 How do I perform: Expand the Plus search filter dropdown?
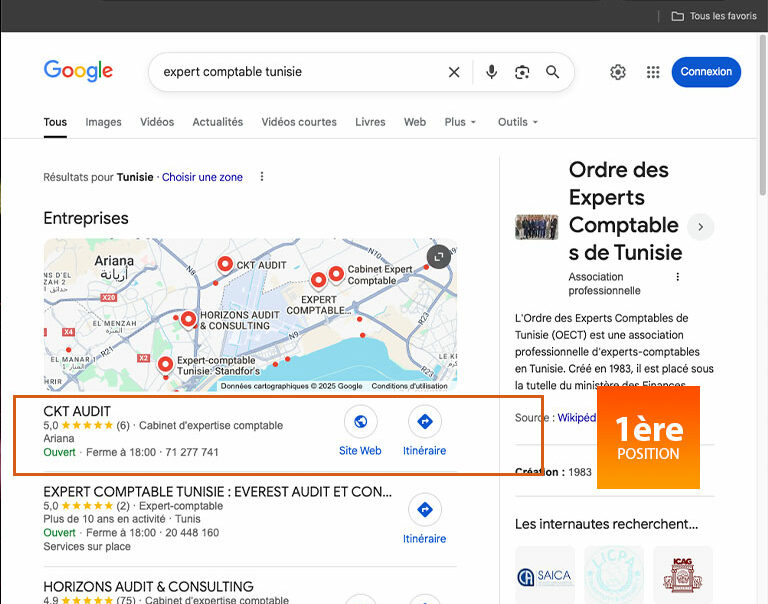[x=460, y=122]
